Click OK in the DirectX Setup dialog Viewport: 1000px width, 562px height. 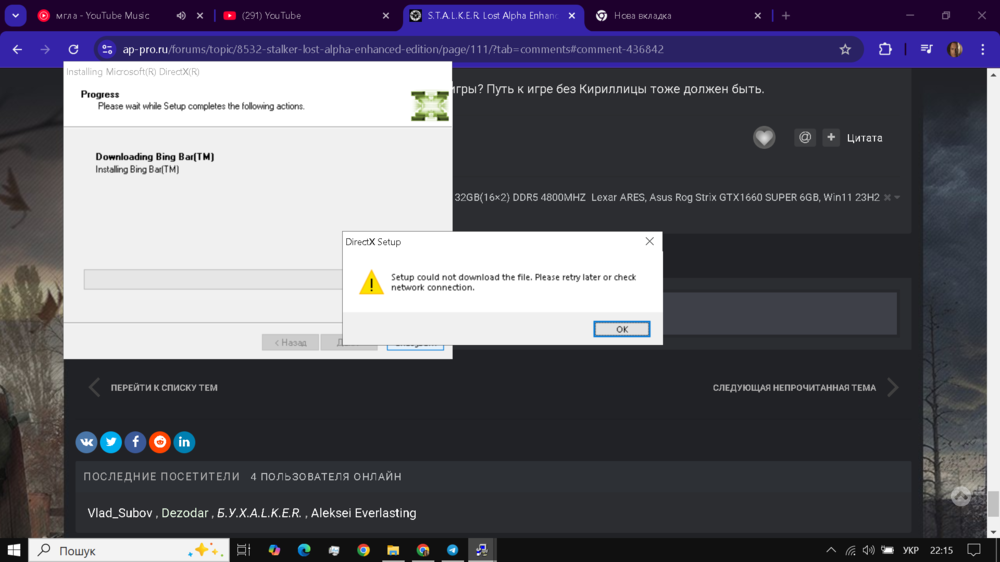621,329
